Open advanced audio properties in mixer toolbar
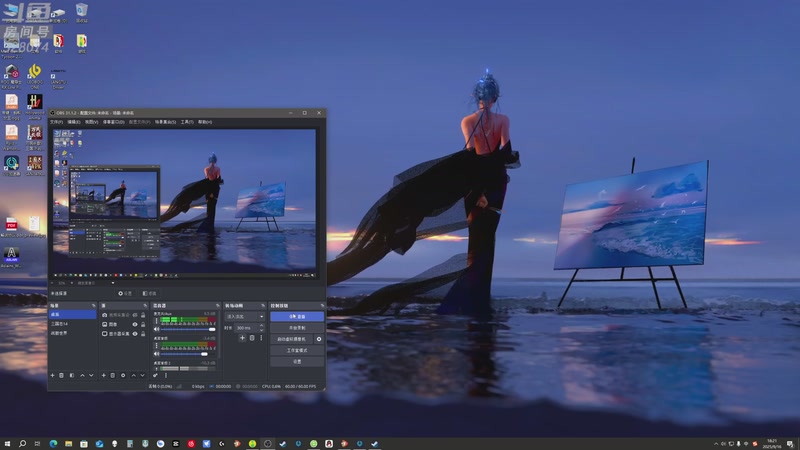This screenshot has width=800, height=450. [155, 376]
